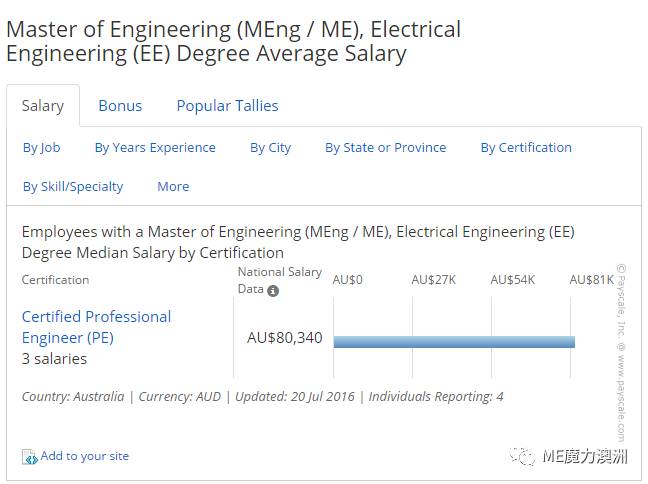
Task: Select the Popular Tallies tab
Action: (227, 106)
